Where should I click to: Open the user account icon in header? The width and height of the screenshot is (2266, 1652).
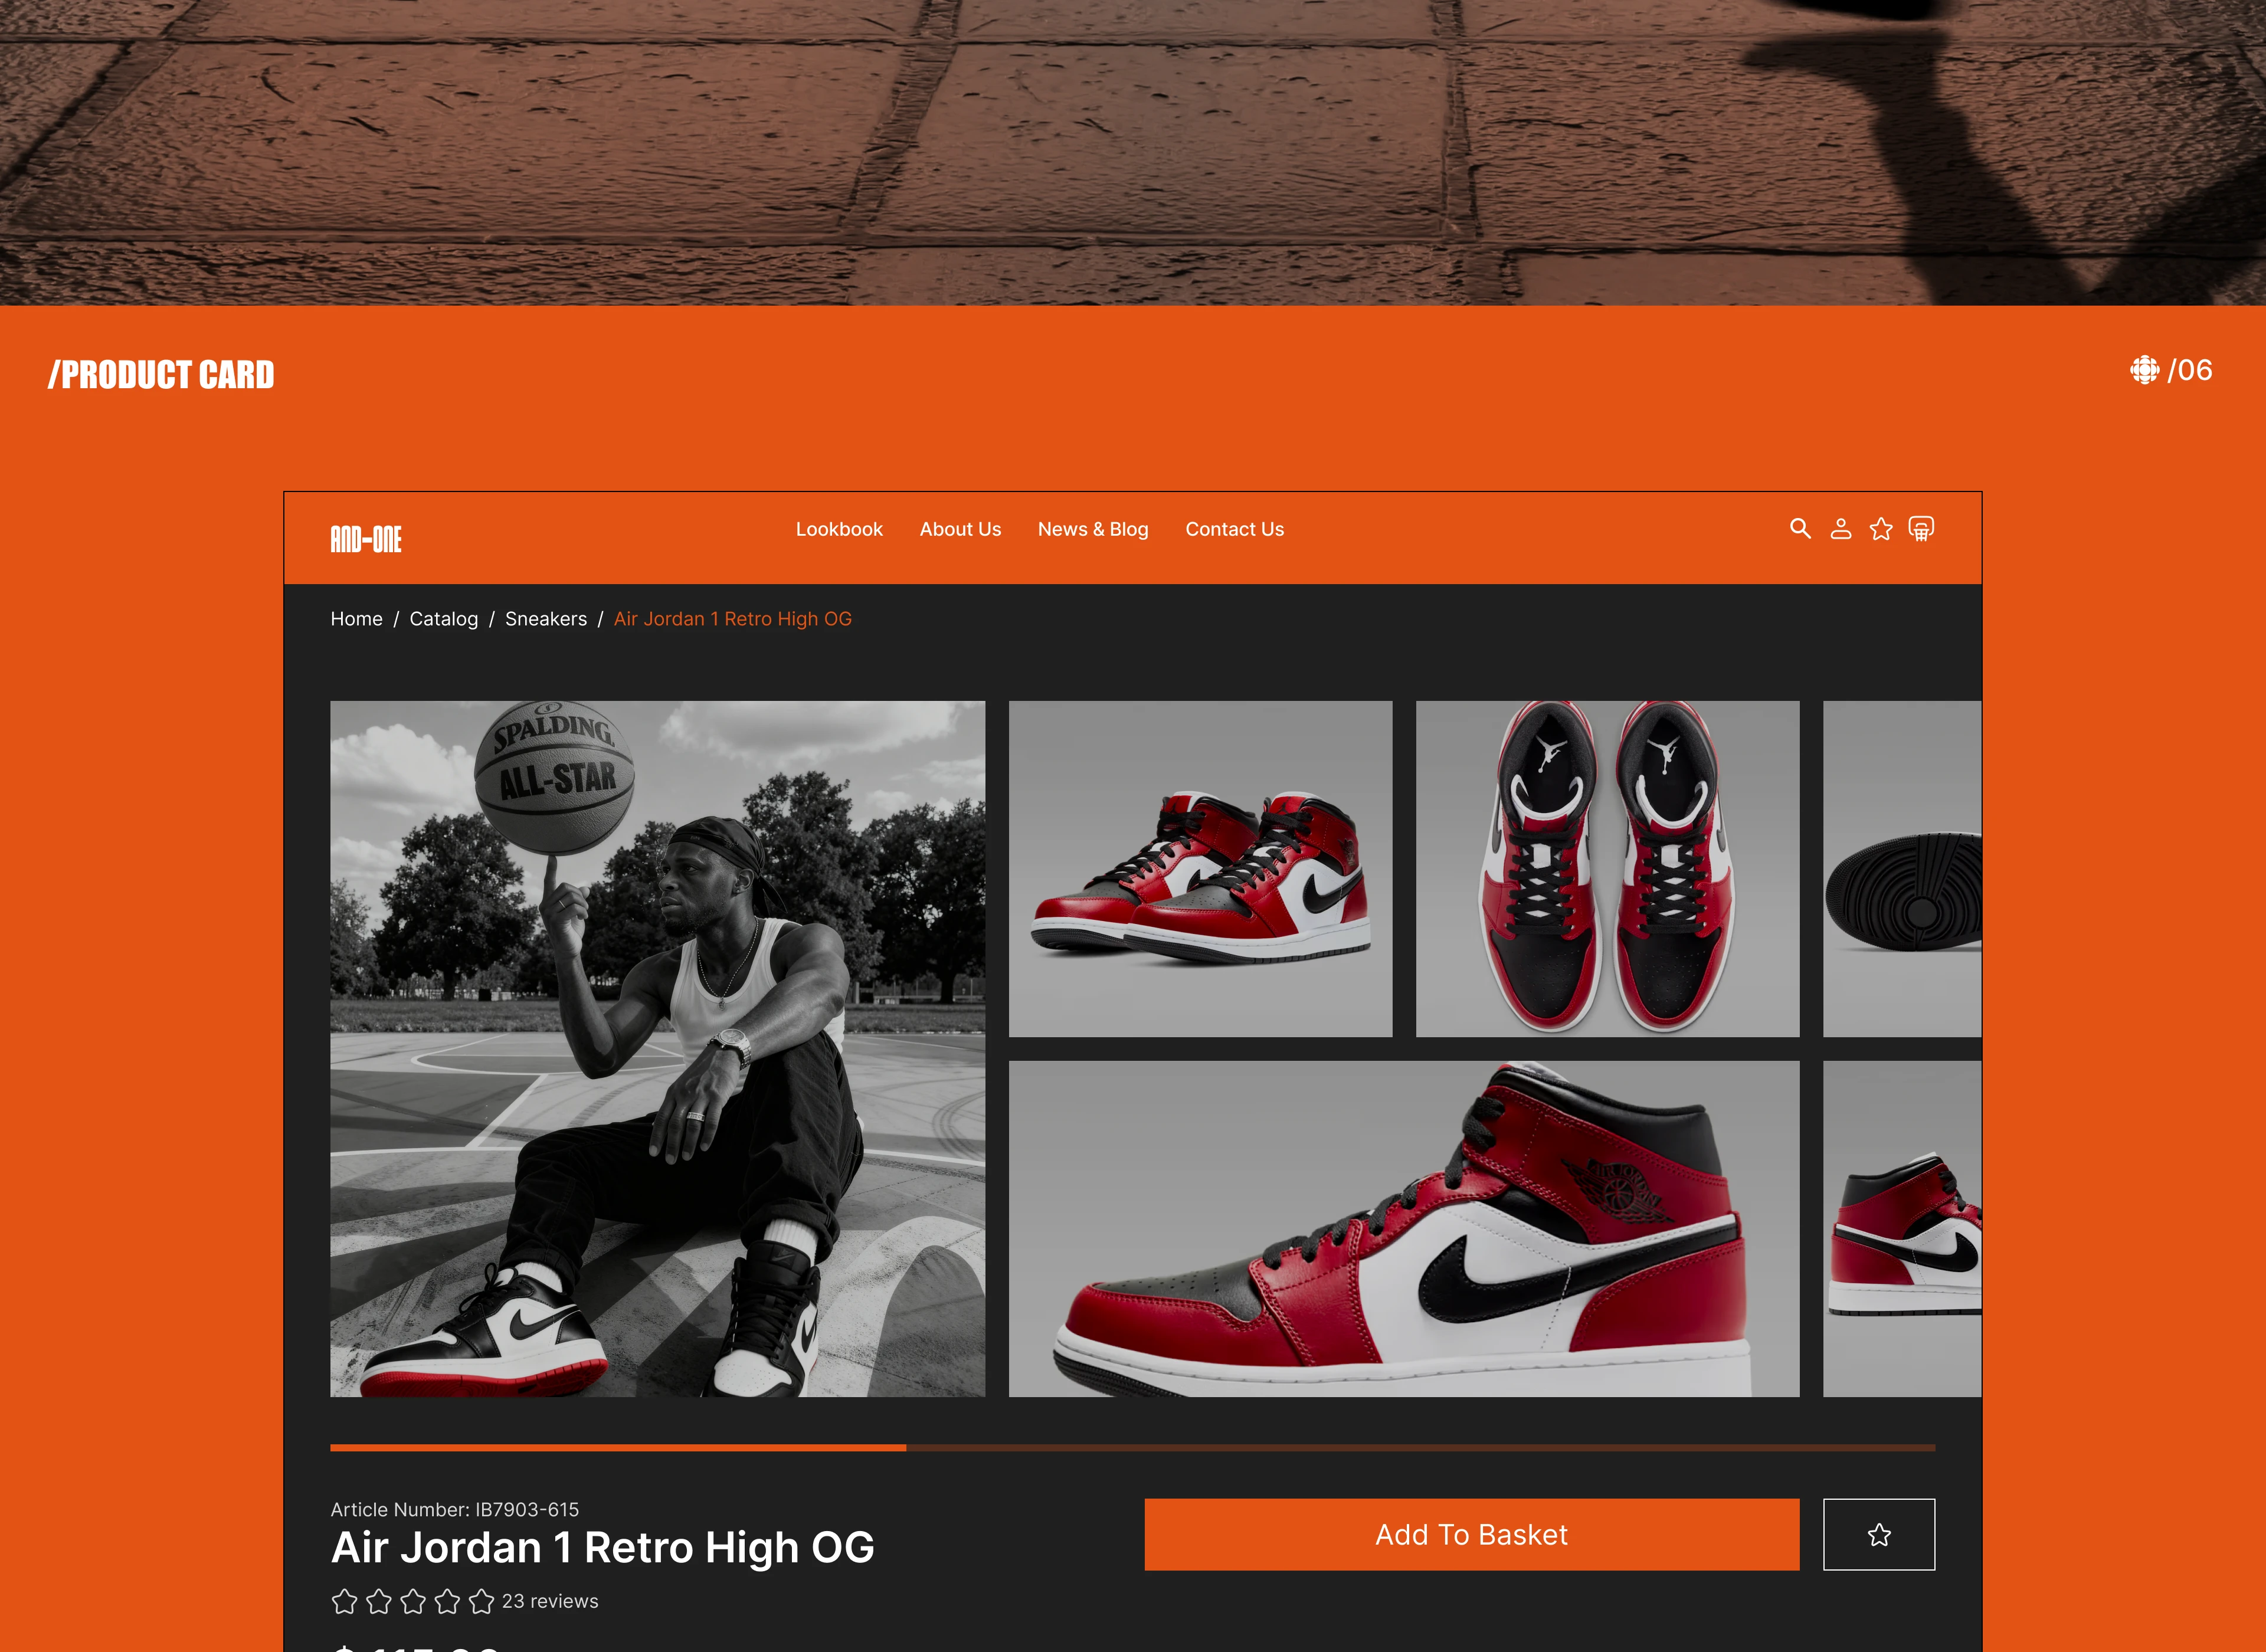pos(1841,529)
